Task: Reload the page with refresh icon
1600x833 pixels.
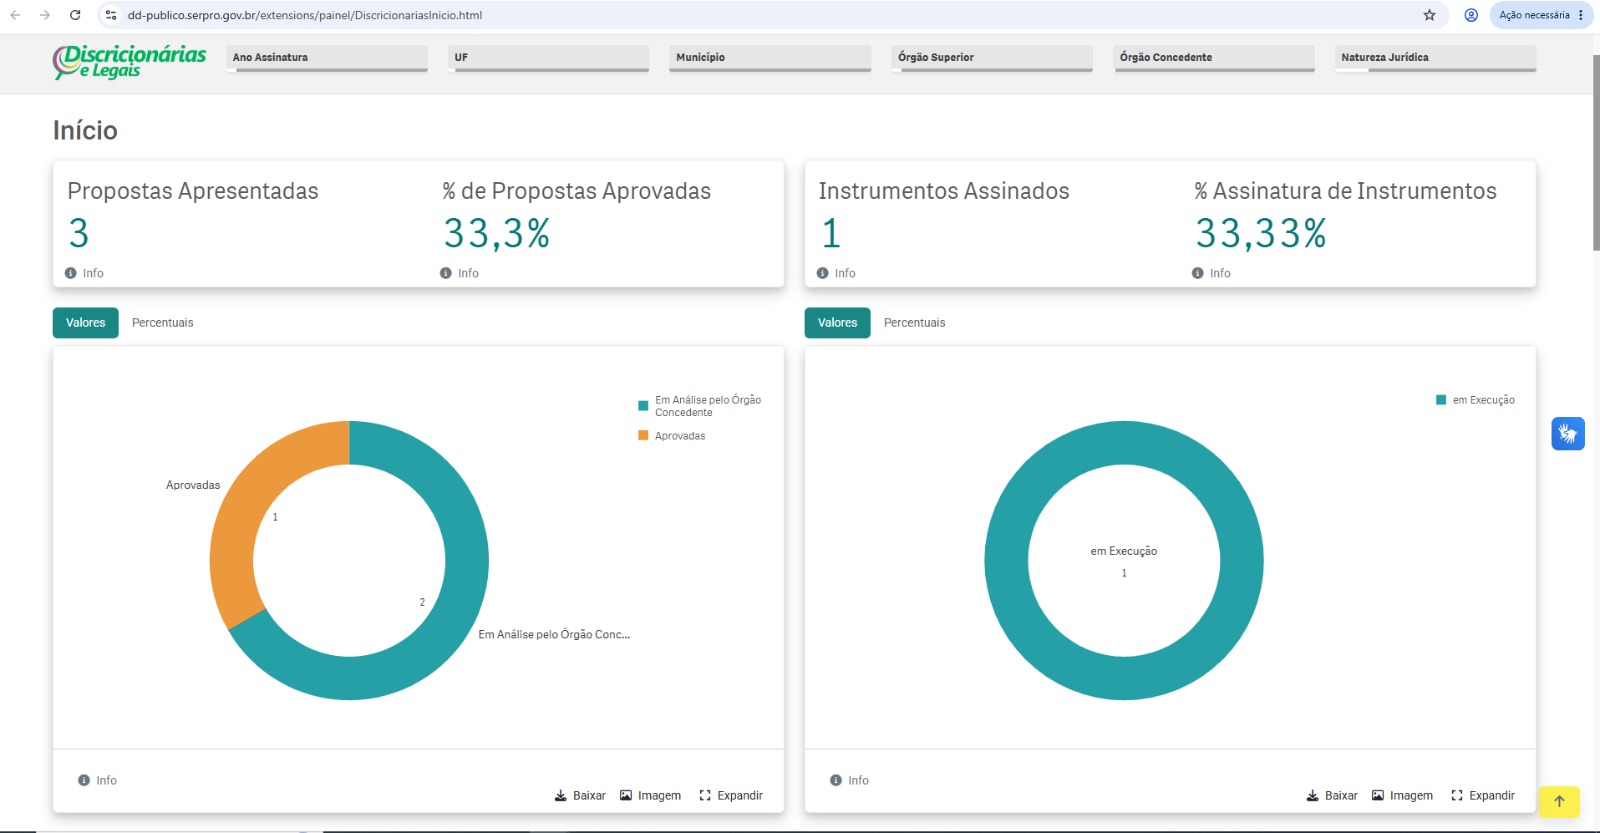Action: click(75, 15)
